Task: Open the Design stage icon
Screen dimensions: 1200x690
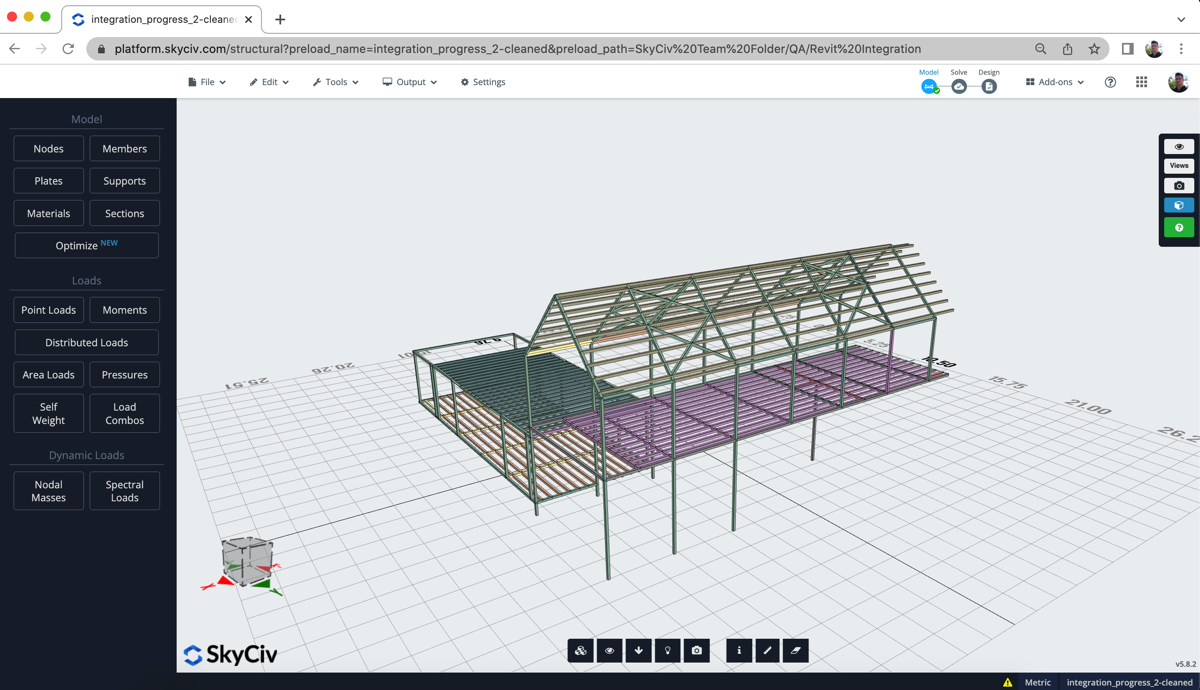Action: click(x=989, y=87)
